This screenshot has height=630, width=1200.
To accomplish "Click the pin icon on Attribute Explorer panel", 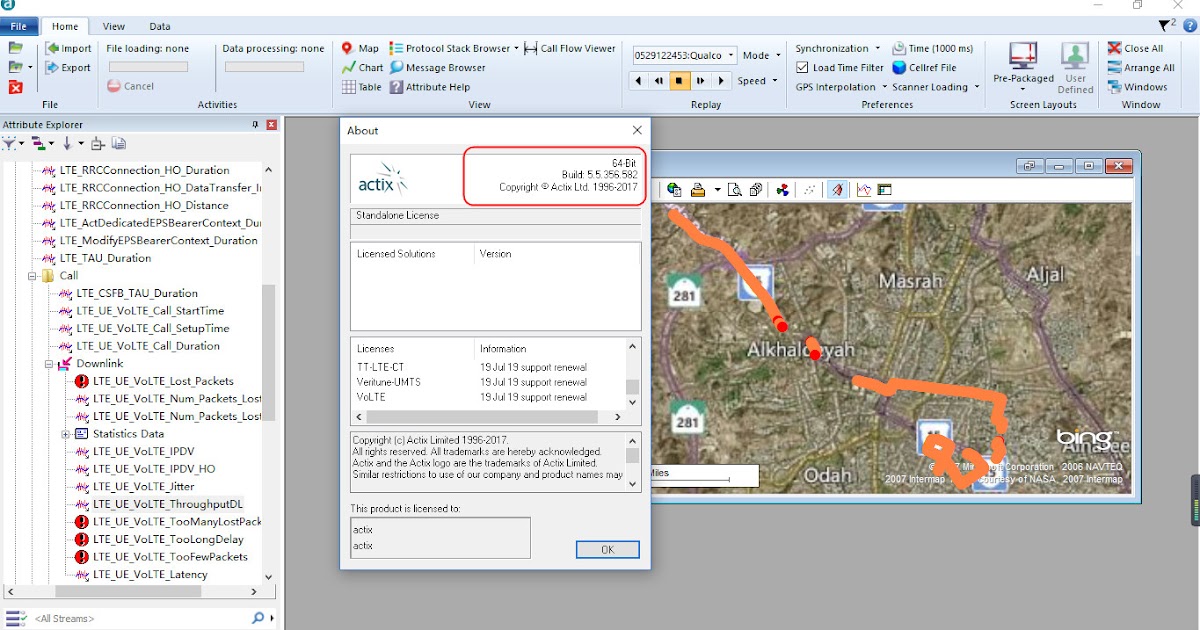I will [256, 125].
